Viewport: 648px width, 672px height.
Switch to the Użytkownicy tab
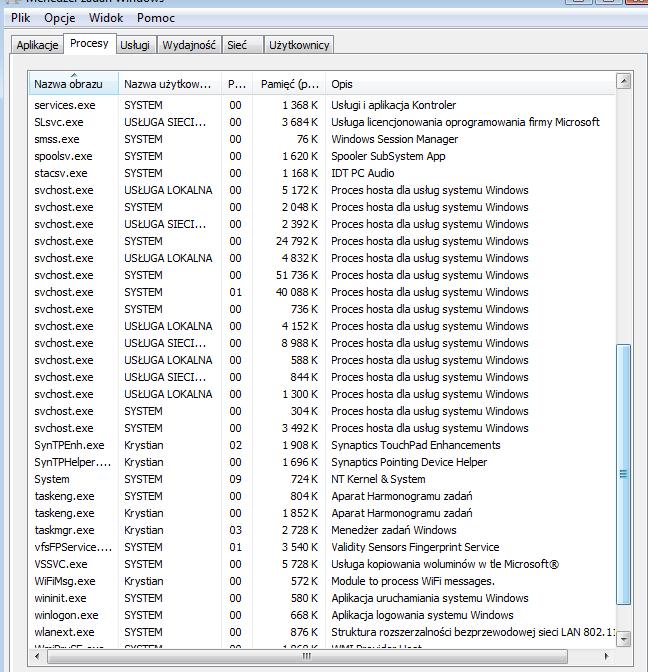pyautogui.click(x=298, y=45)
